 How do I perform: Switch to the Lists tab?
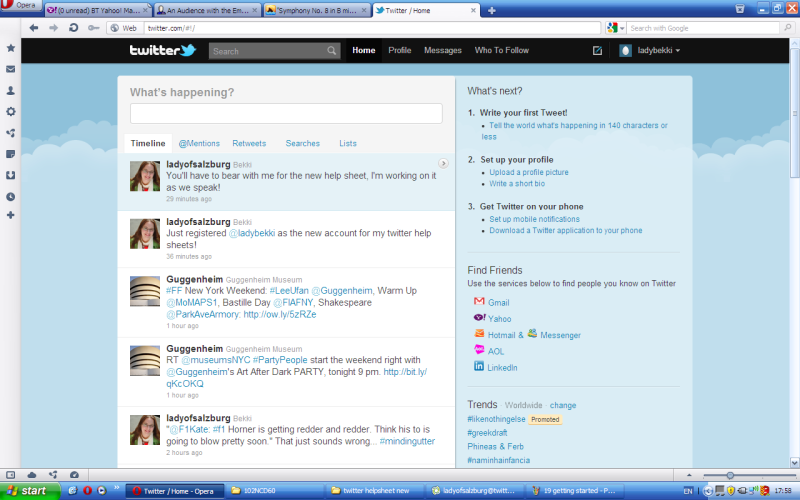[348, 143]
